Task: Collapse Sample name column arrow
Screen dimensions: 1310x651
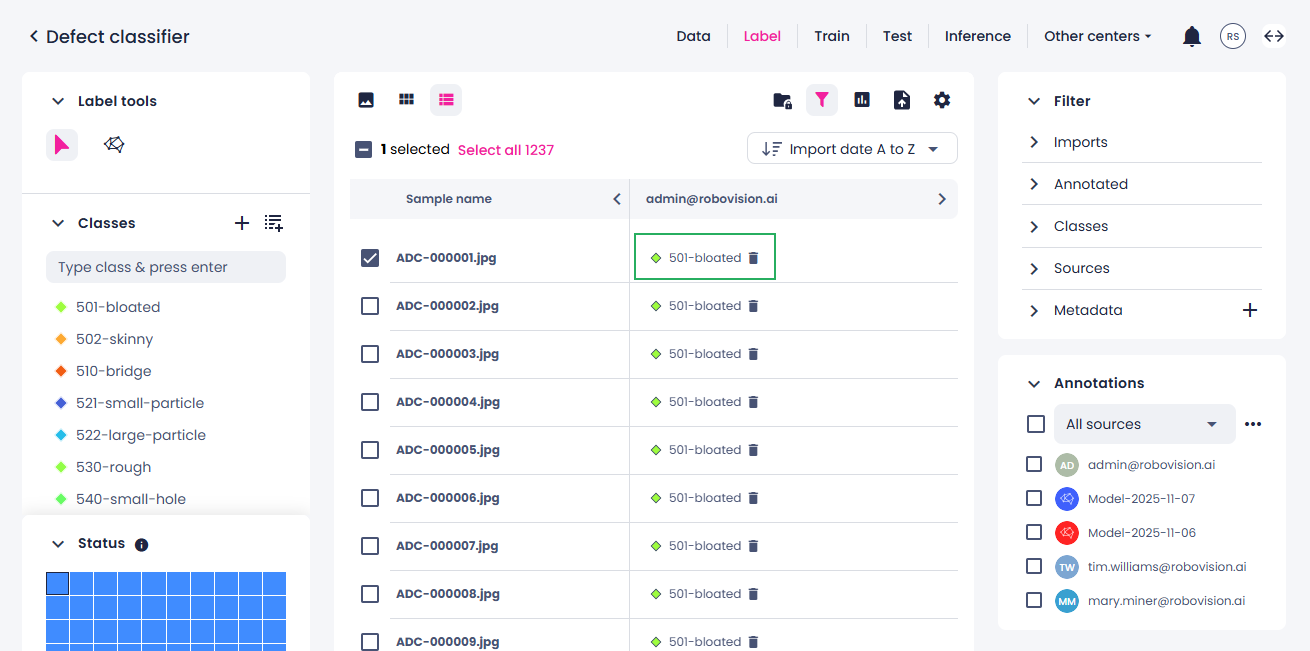Action: click(x=617, y=199)
